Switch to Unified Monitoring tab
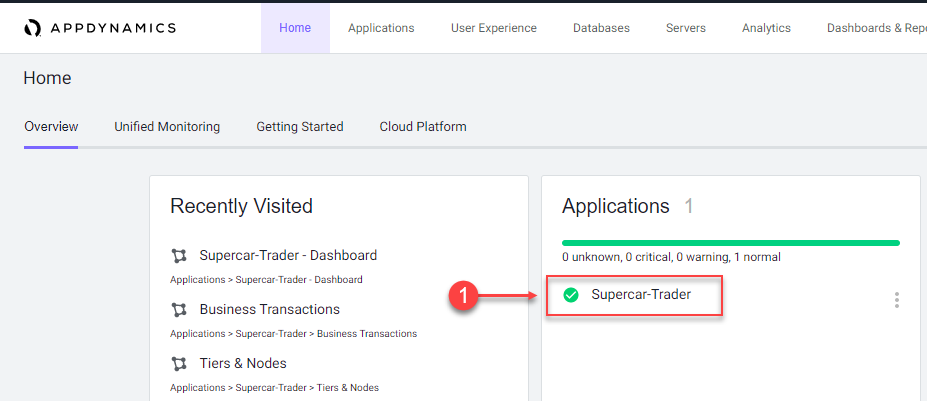This screenshot has width=927, height=401. point(167,127)
